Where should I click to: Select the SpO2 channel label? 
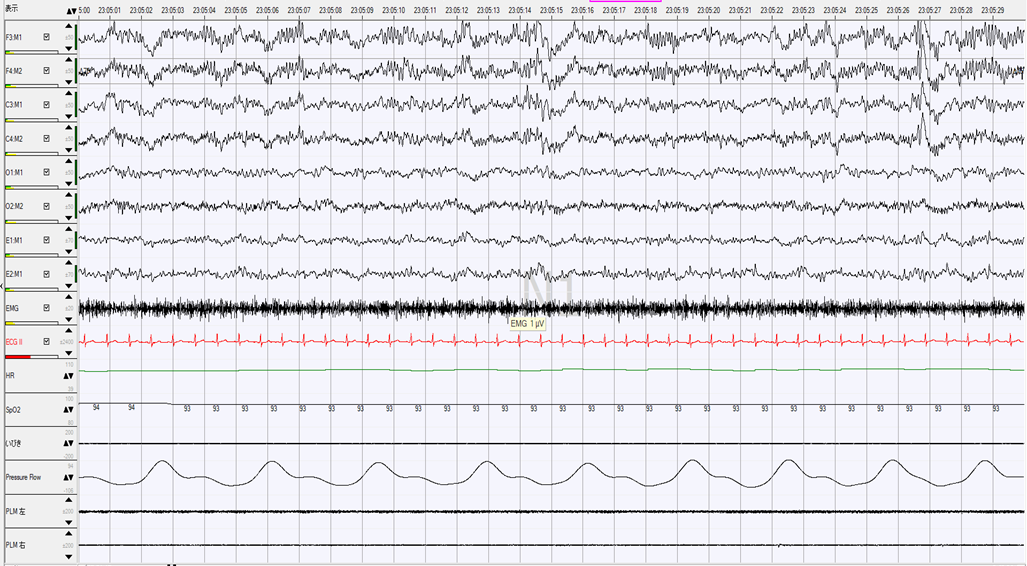(x=12, y=410)
